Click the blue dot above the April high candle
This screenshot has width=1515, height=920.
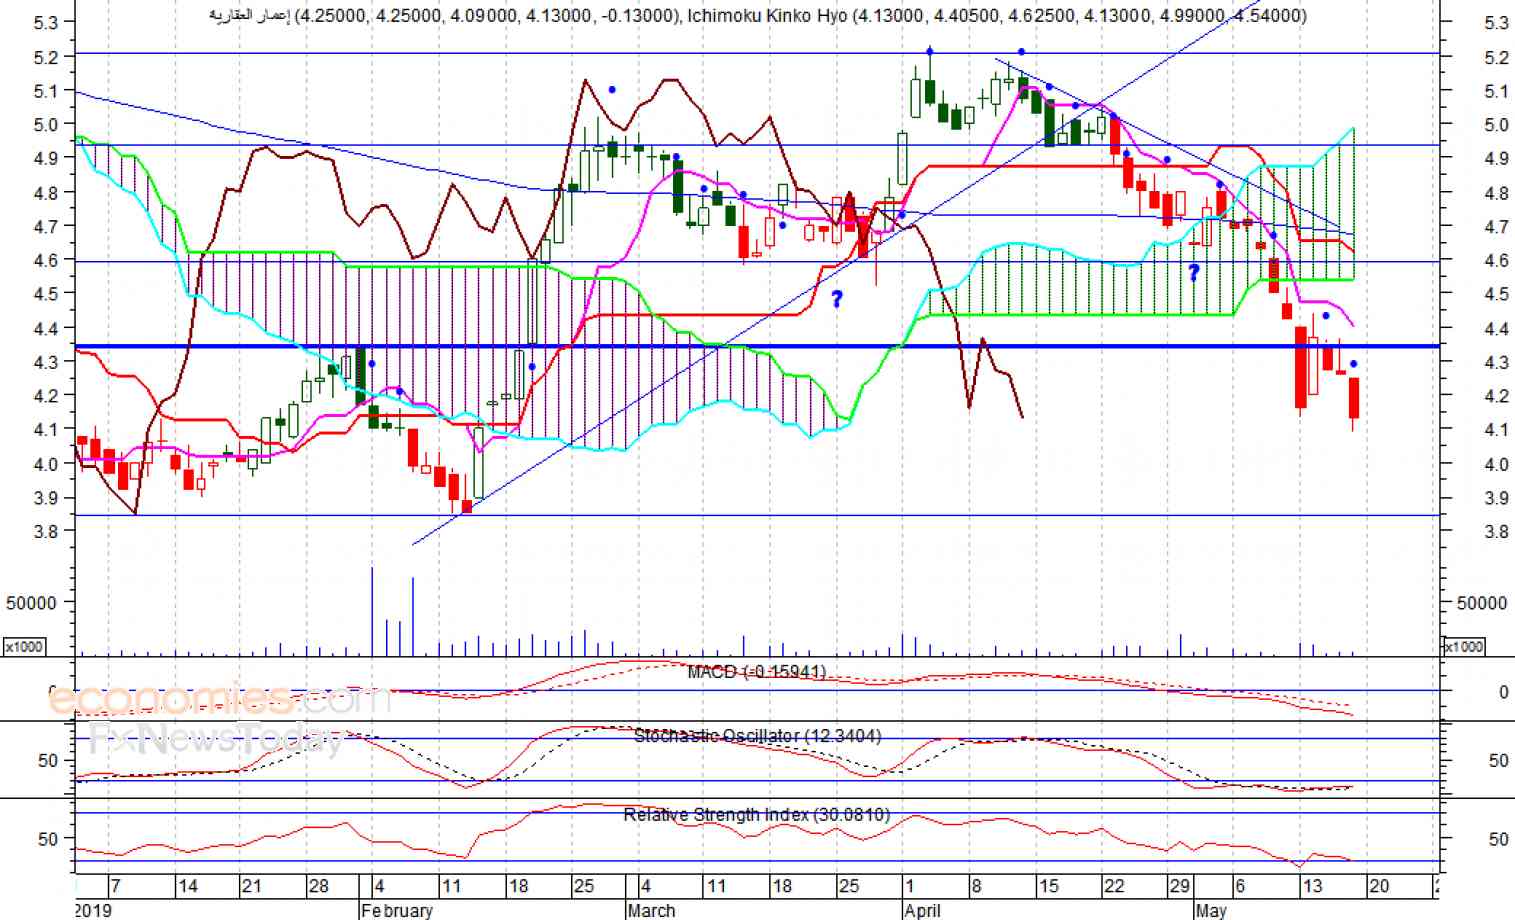point(930,50)
